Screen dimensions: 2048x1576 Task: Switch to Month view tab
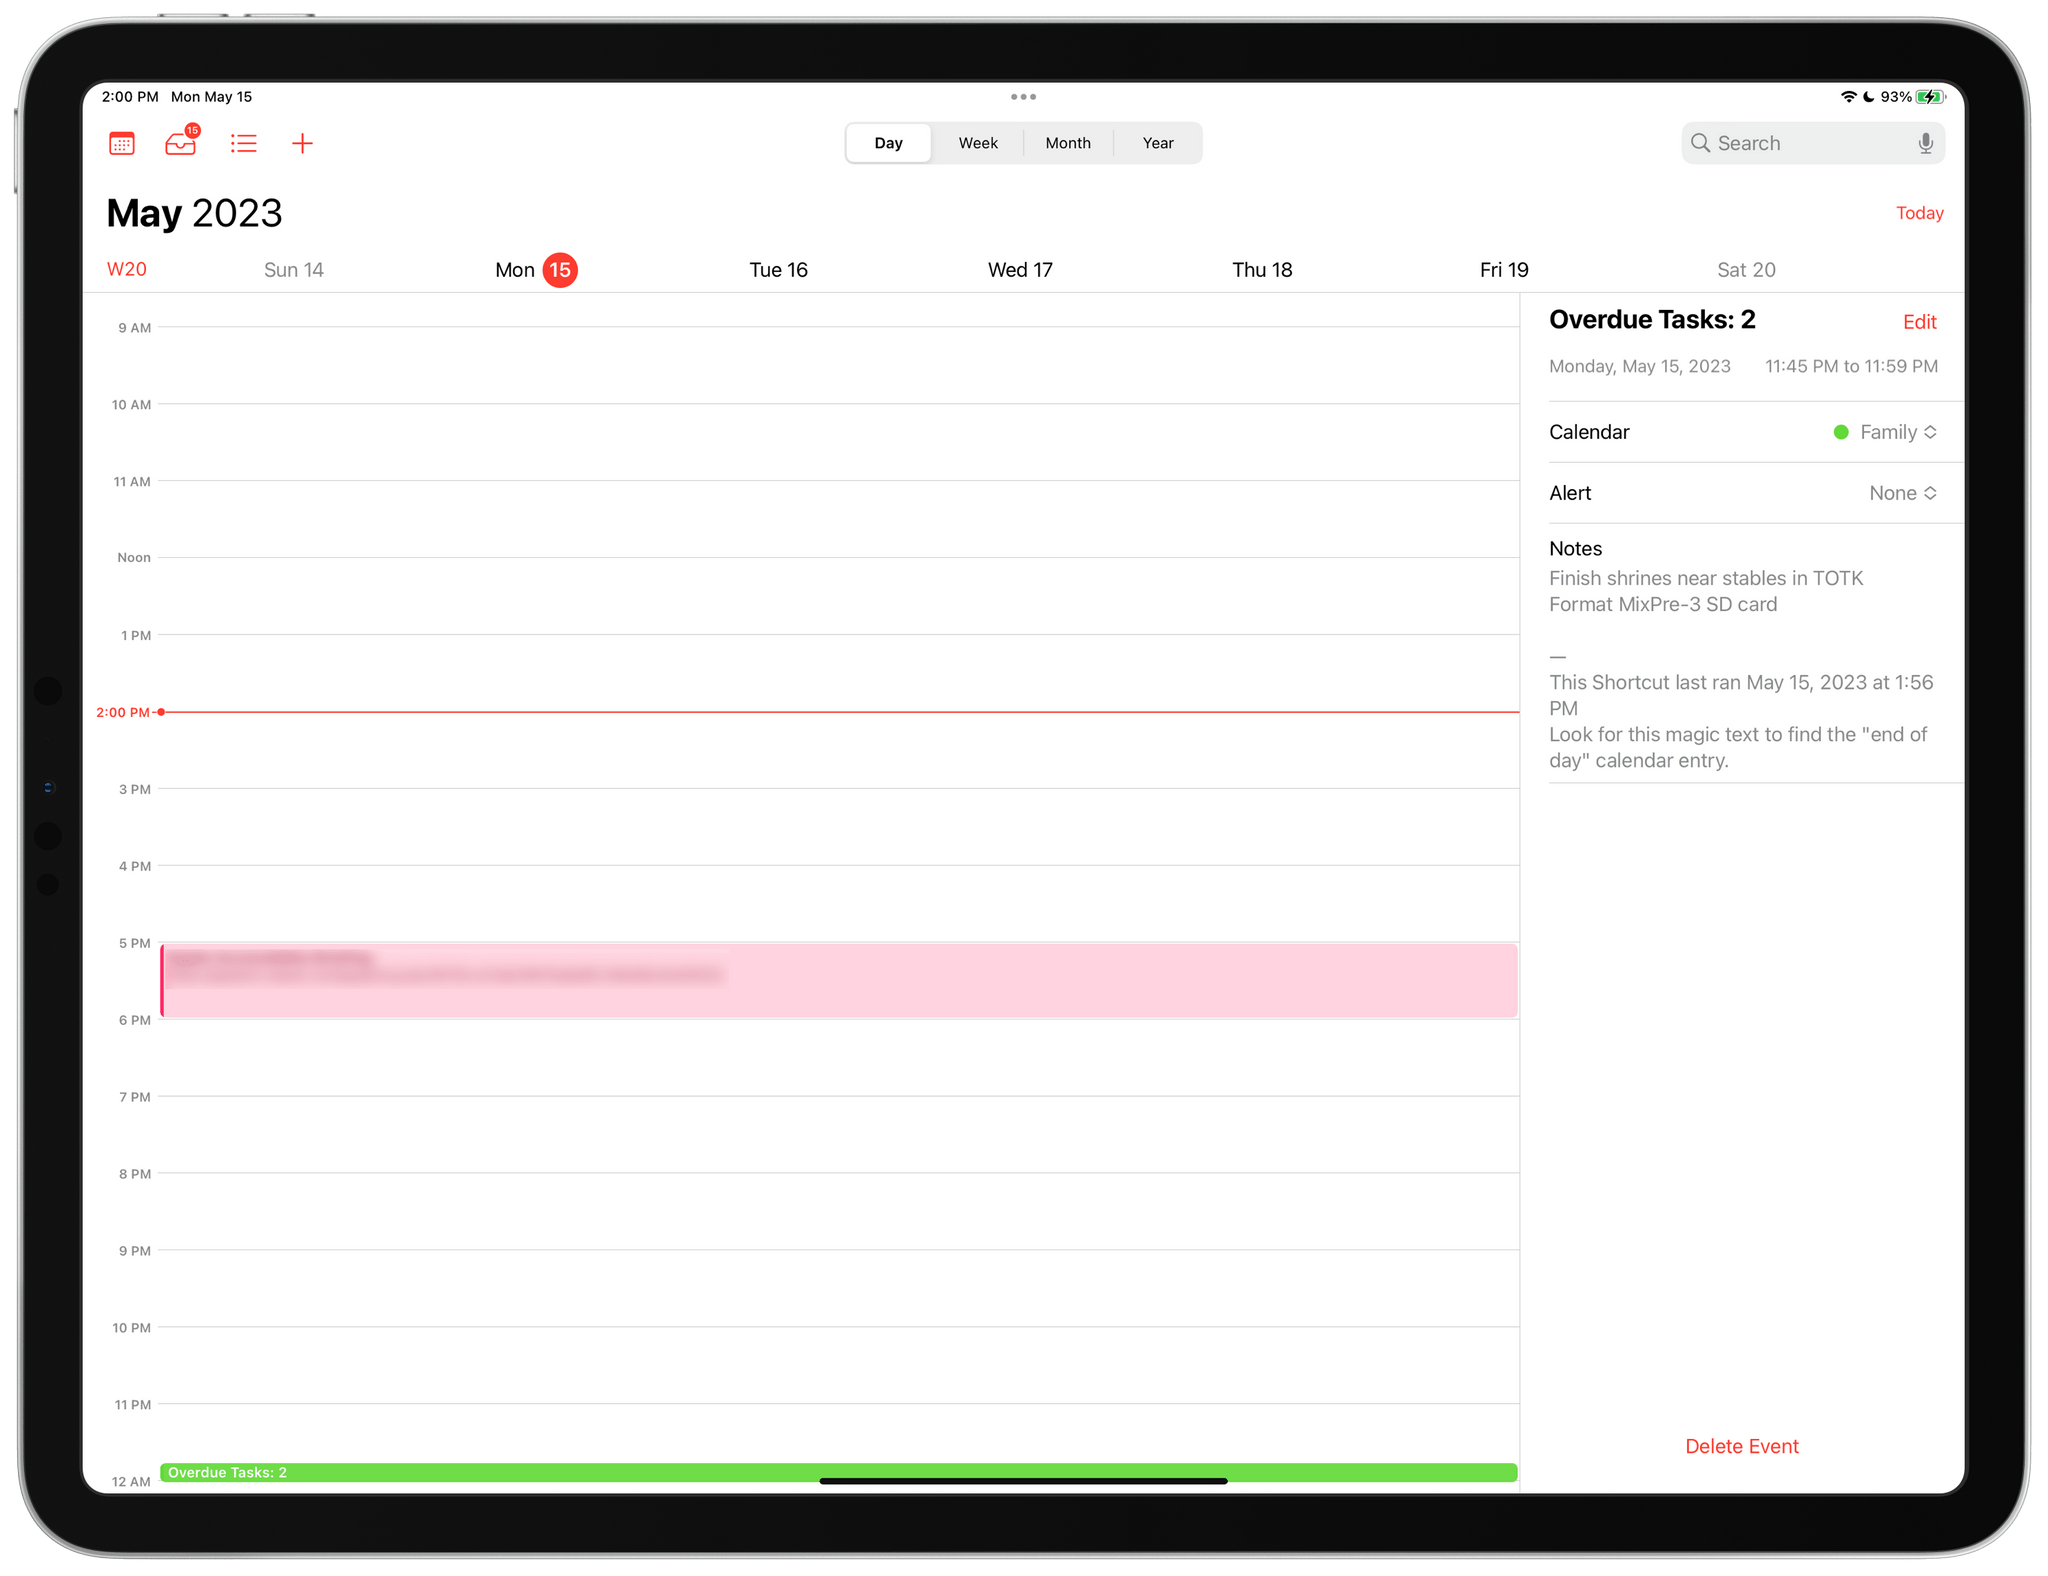pos(1068,142)
